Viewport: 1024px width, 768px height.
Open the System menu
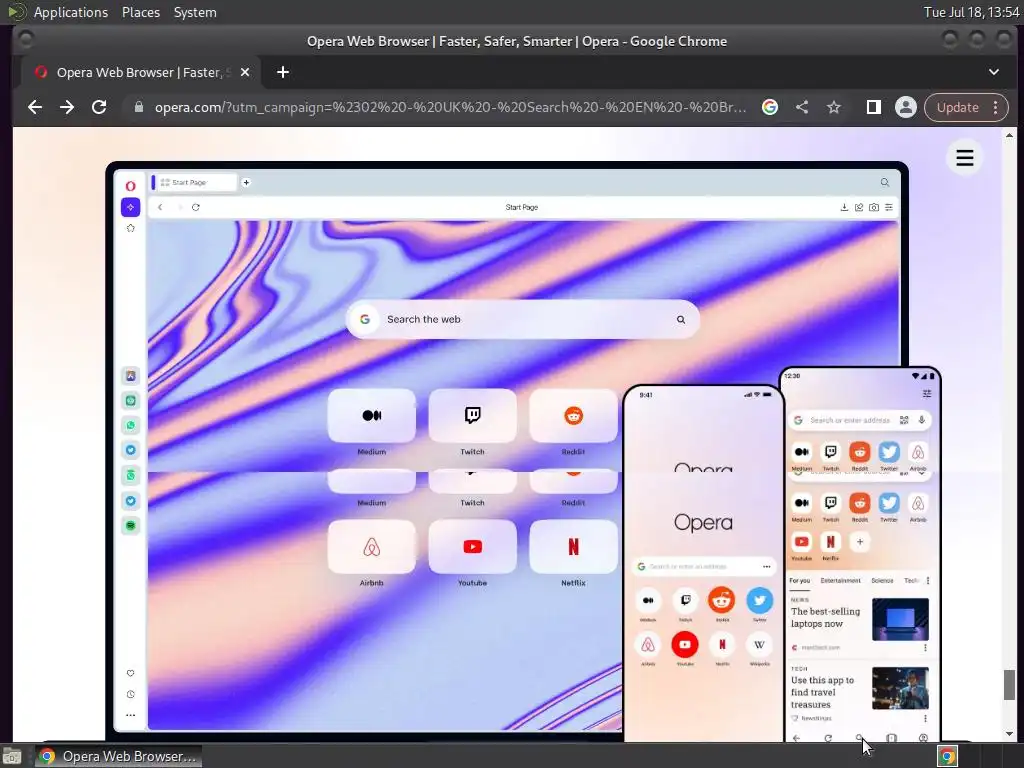pyautogui.click(x=195, y=12)
